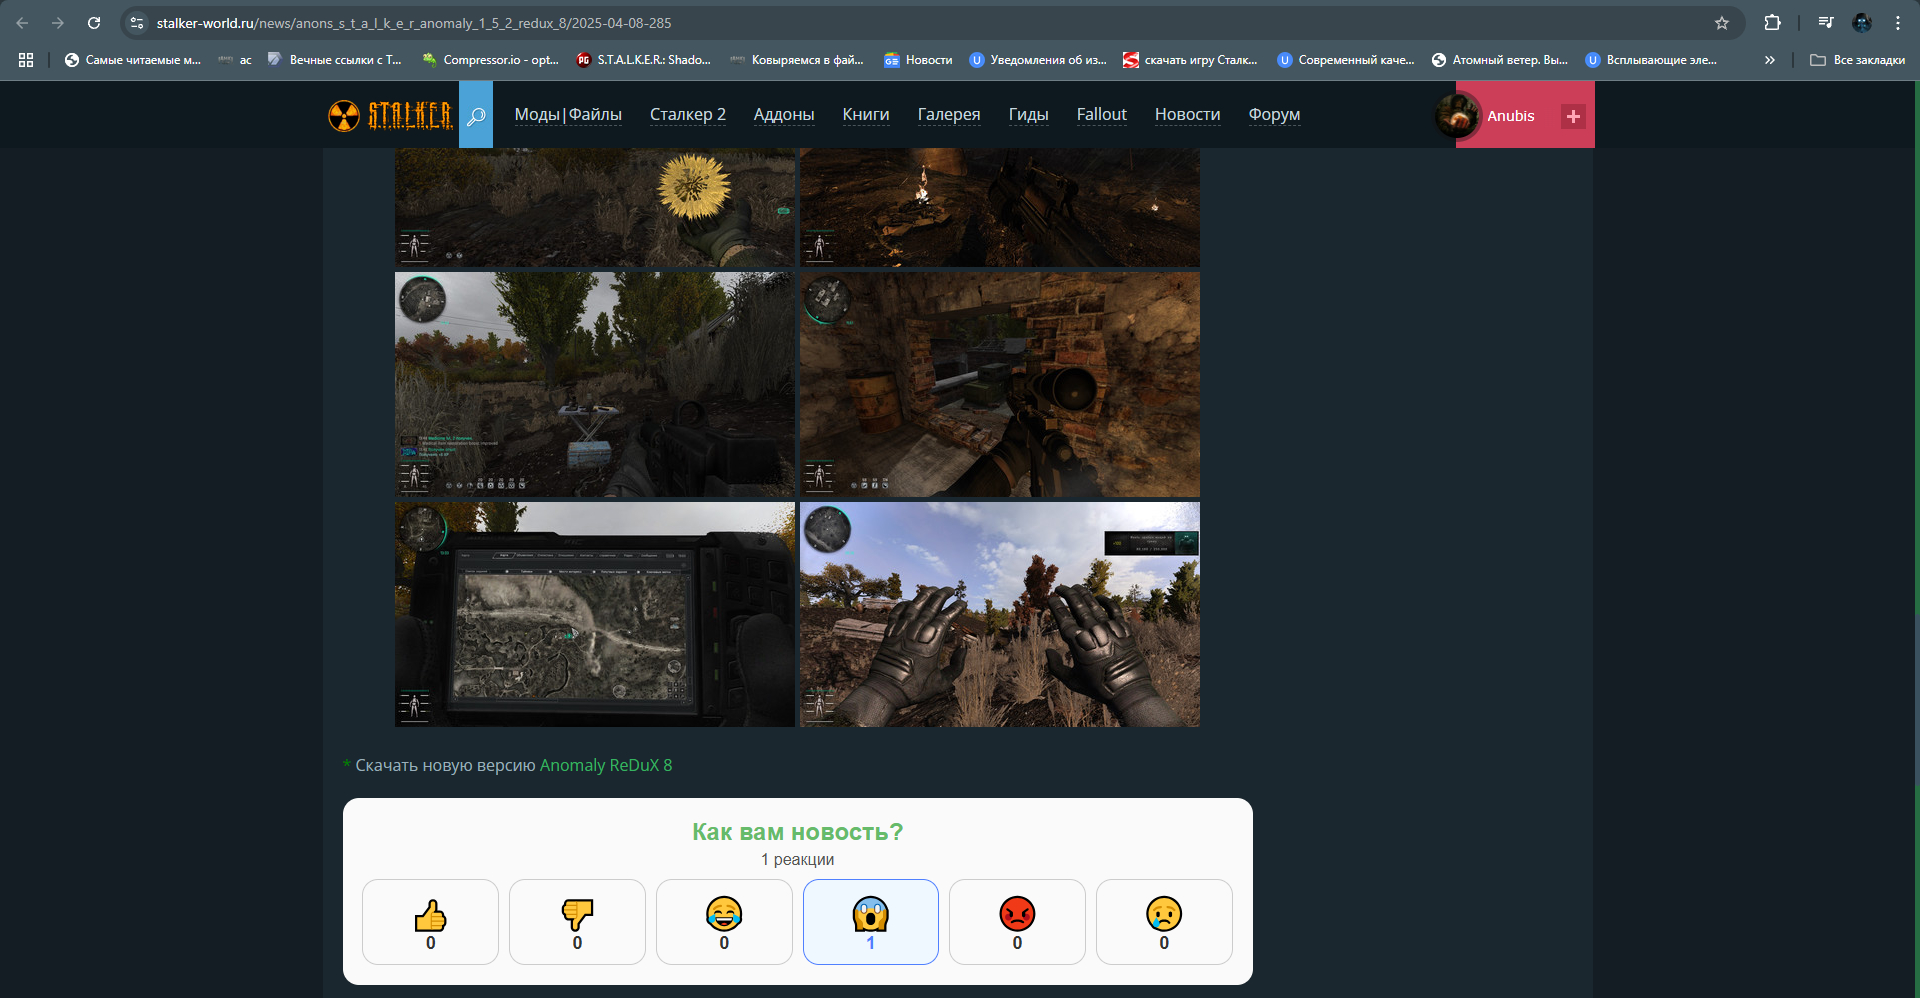Open the brick ruin scoped rifle screenshot
This screenshot has height=998, width=1920.
(1000, 384)
